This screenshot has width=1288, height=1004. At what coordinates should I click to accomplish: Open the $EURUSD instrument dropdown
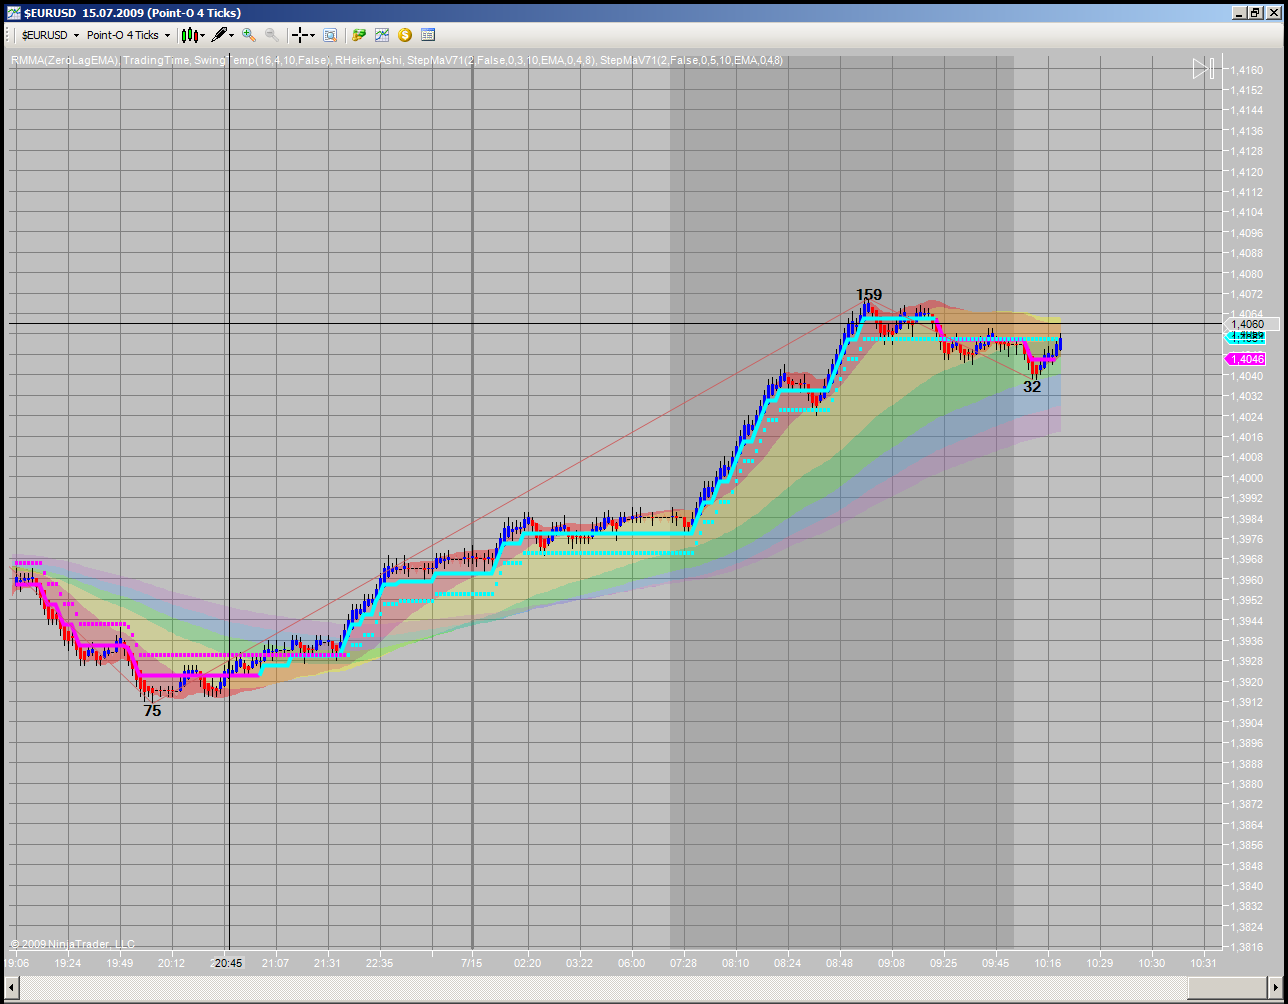tap(50, 35)
